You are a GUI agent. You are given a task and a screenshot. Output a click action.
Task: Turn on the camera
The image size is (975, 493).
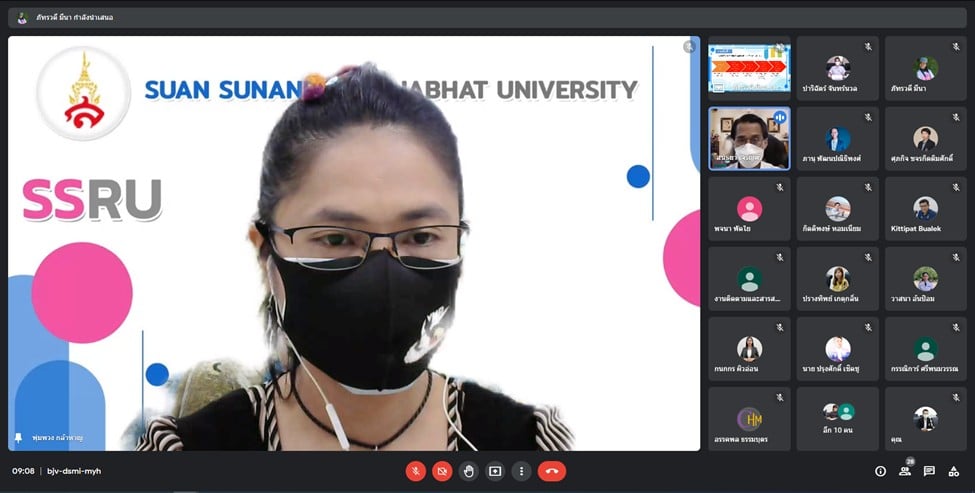[442, 471]
